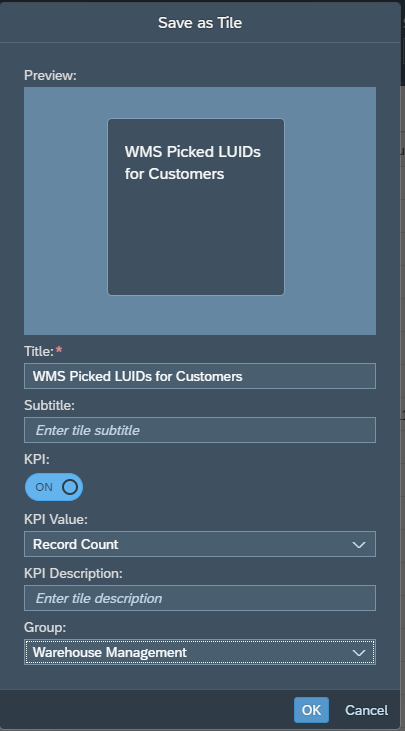
Task: Click the Save as Tile dialog header
Action: point(200,22)
